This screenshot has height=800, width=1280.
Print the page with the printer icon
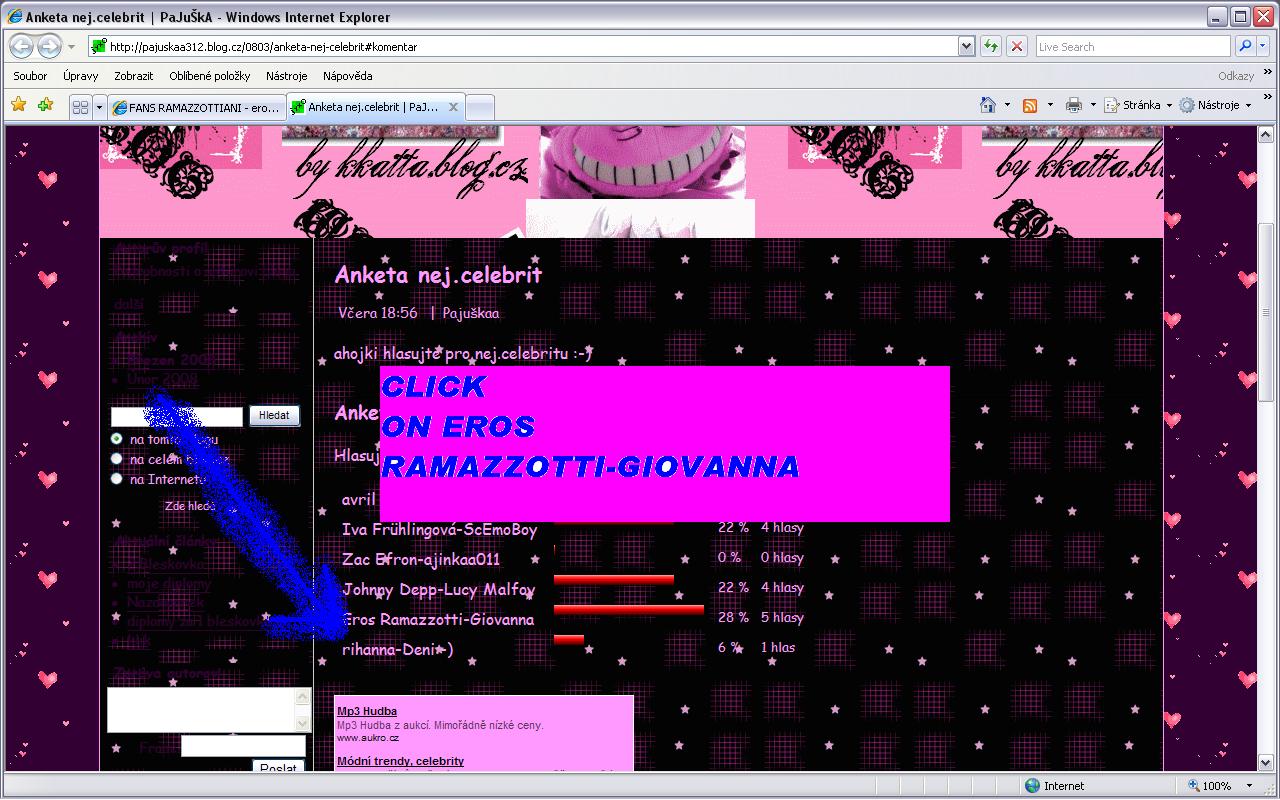(x=1074, y=105)
